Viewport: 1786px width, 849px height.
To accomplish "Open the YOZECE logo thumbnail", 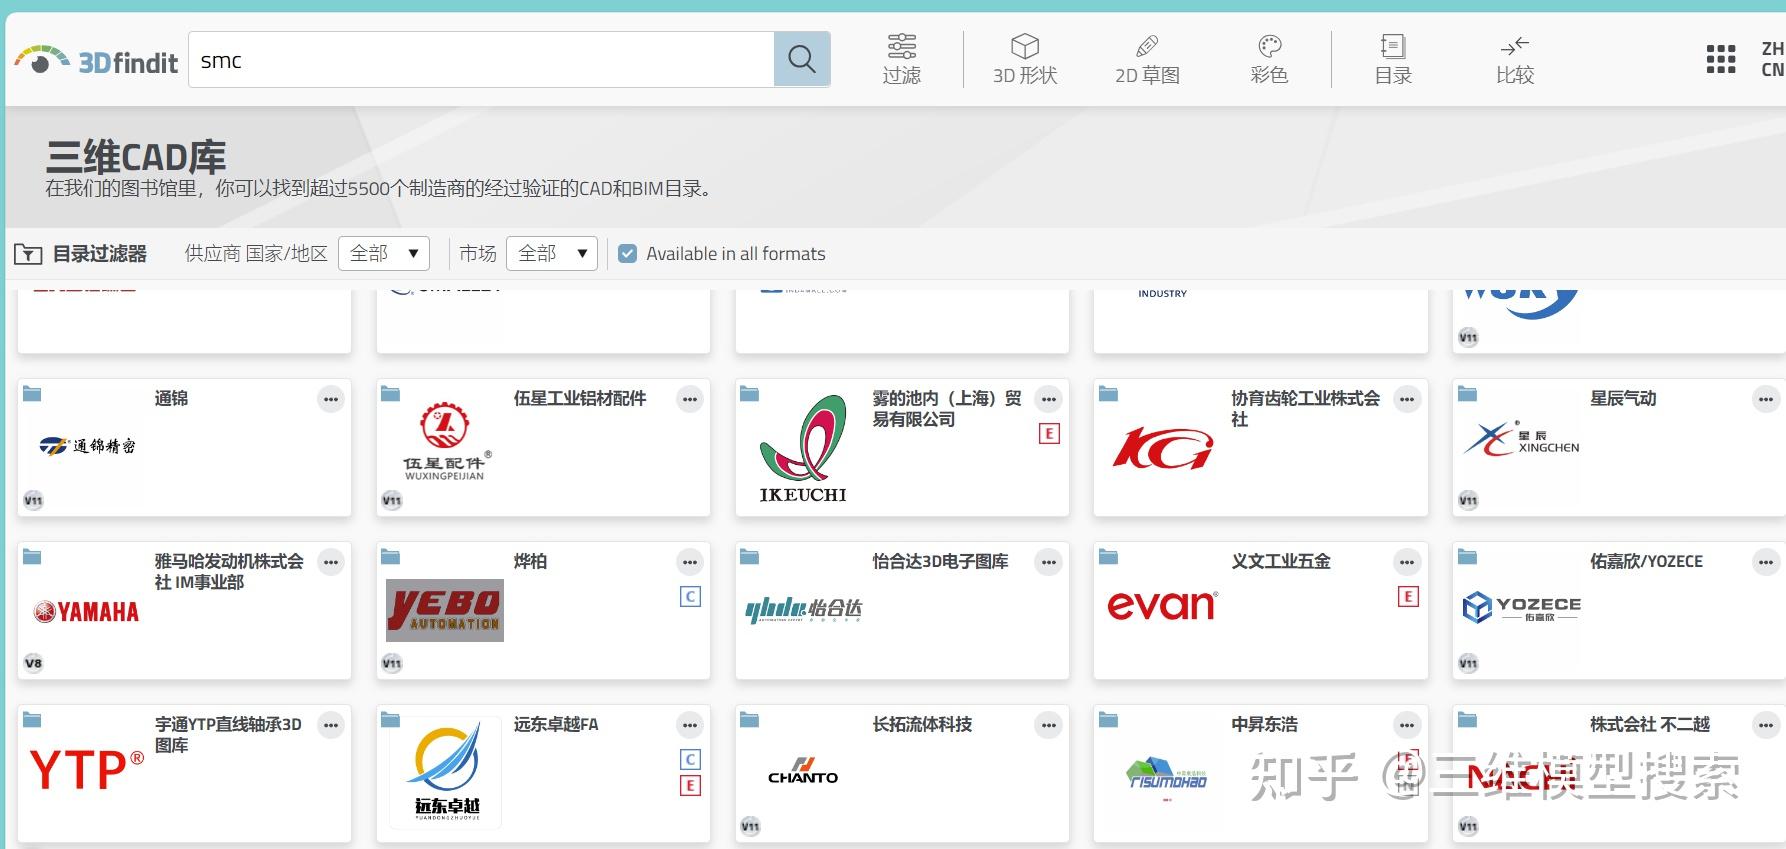I will point(1521,607).
